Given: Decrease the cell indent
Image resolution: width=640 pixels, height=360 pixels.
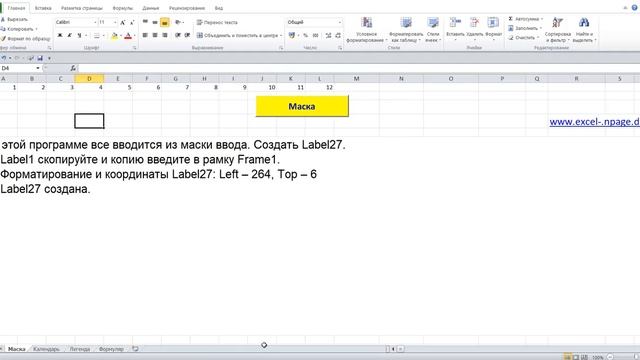Looking at the screenshot, I should coord(178,36).
